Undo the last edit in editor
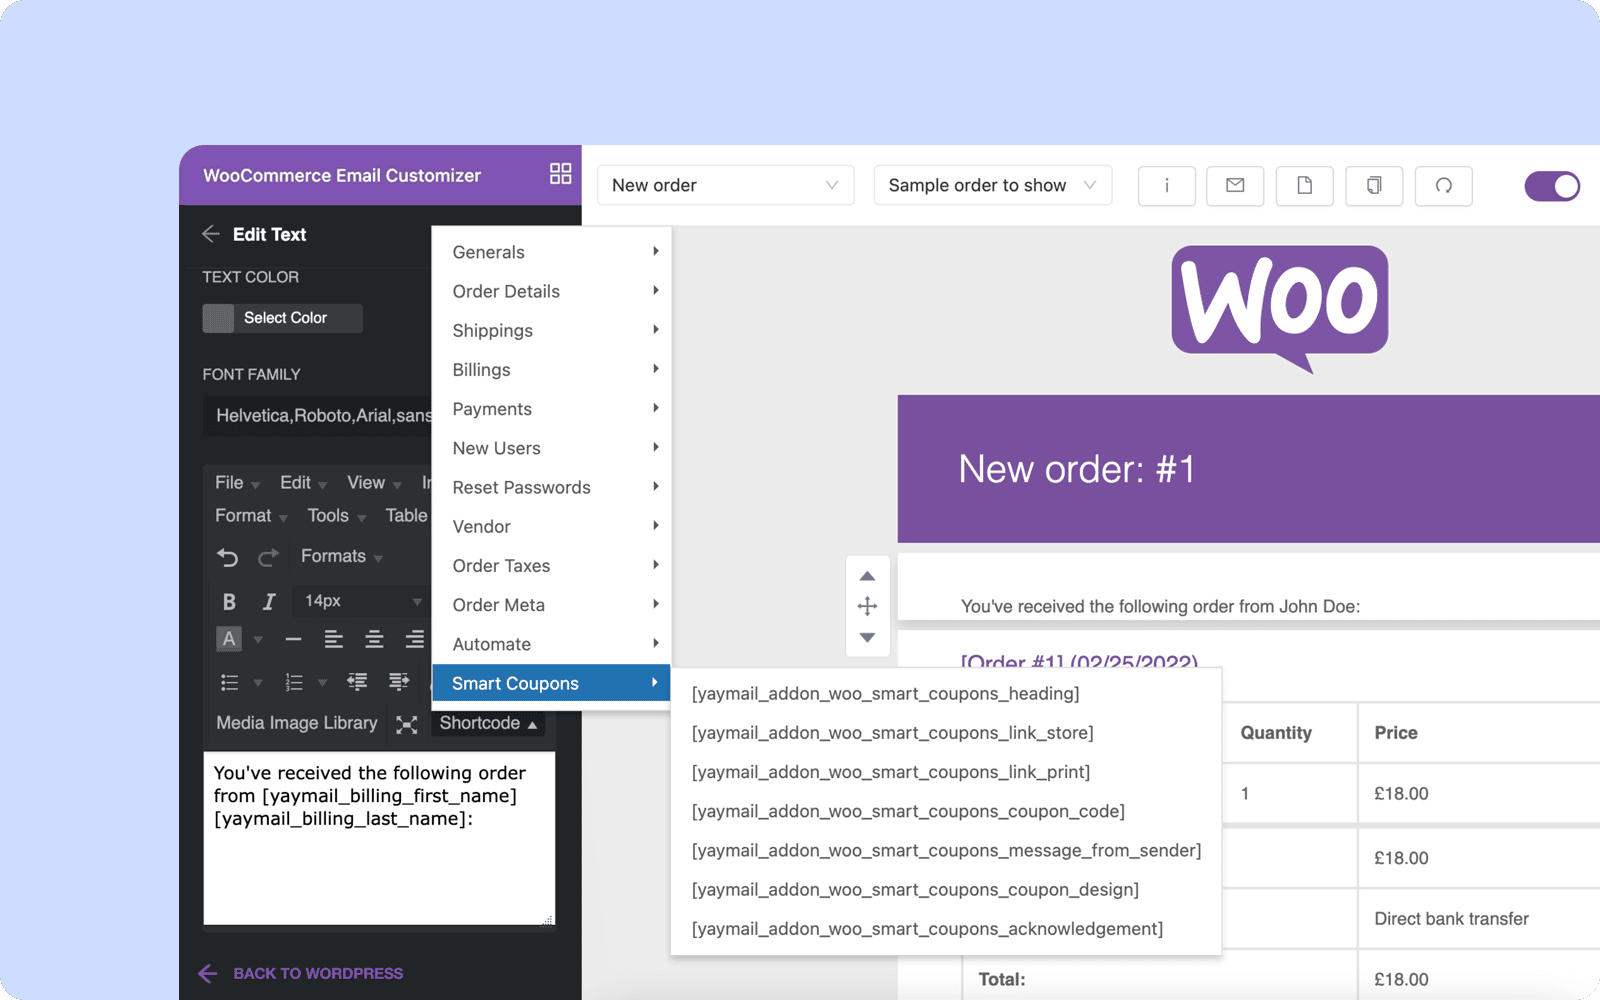Image resolution: width=1600 pixels, height=1000 pixels. click(x=228, y=557)
